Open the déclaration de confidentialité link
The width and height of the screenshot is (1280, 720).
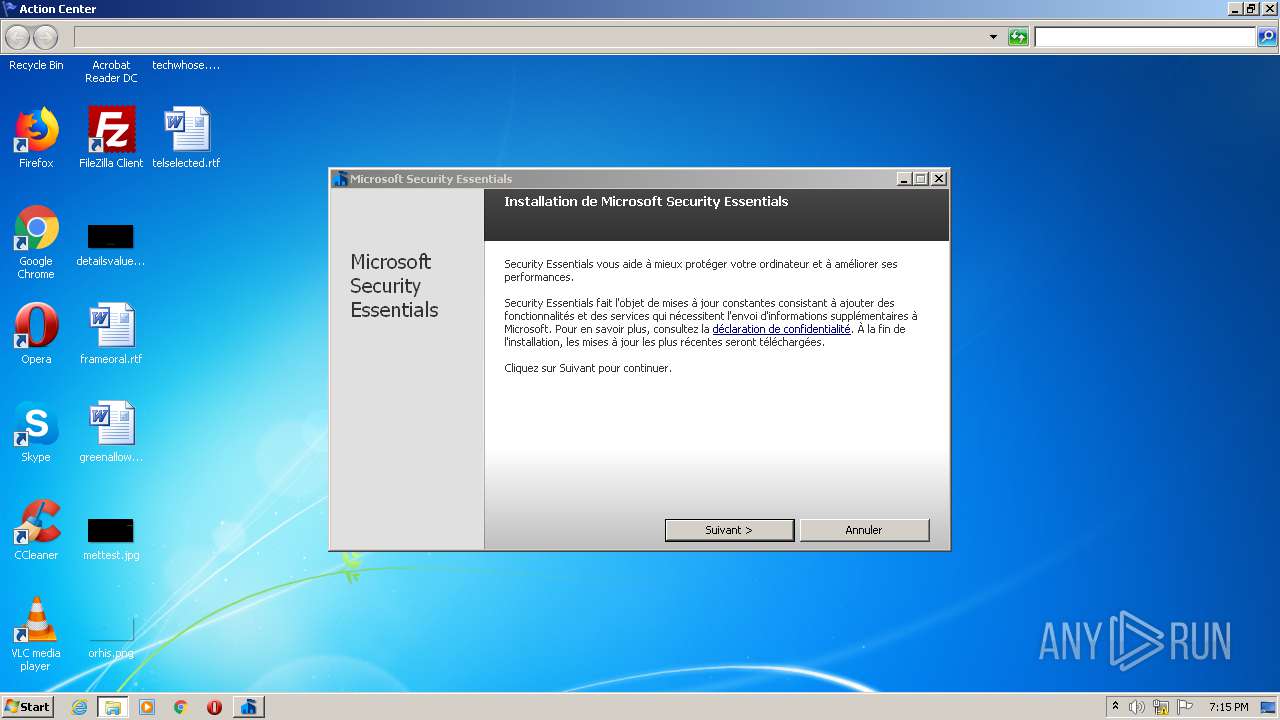pyautogui.click(x=781, y=329)
